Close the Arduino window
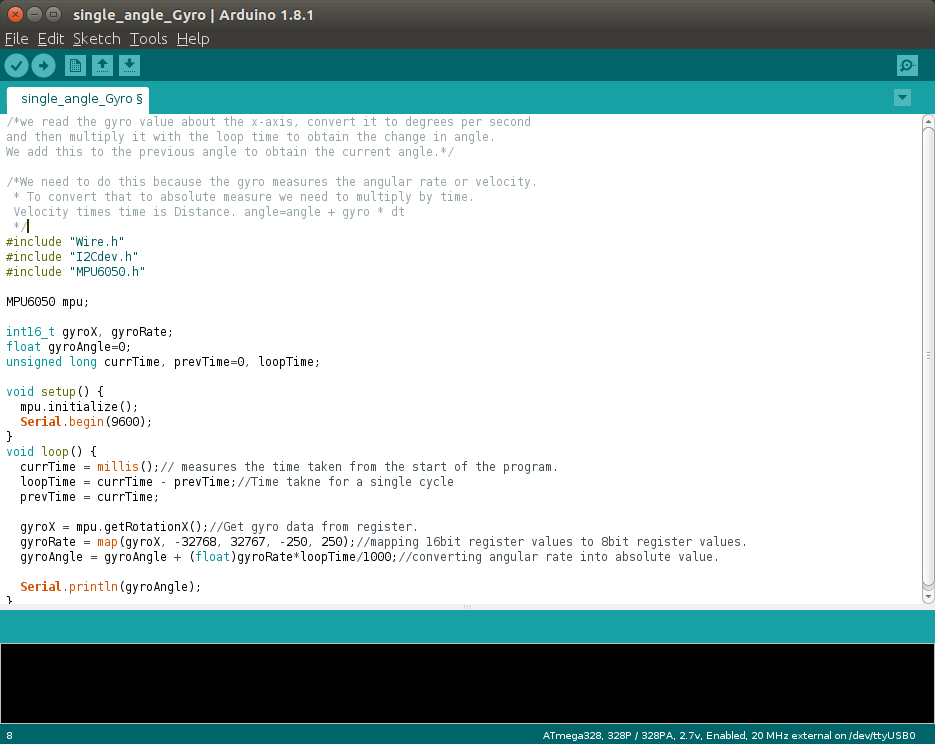The width and height of the screenshot is (935, 744). [16, 14]
